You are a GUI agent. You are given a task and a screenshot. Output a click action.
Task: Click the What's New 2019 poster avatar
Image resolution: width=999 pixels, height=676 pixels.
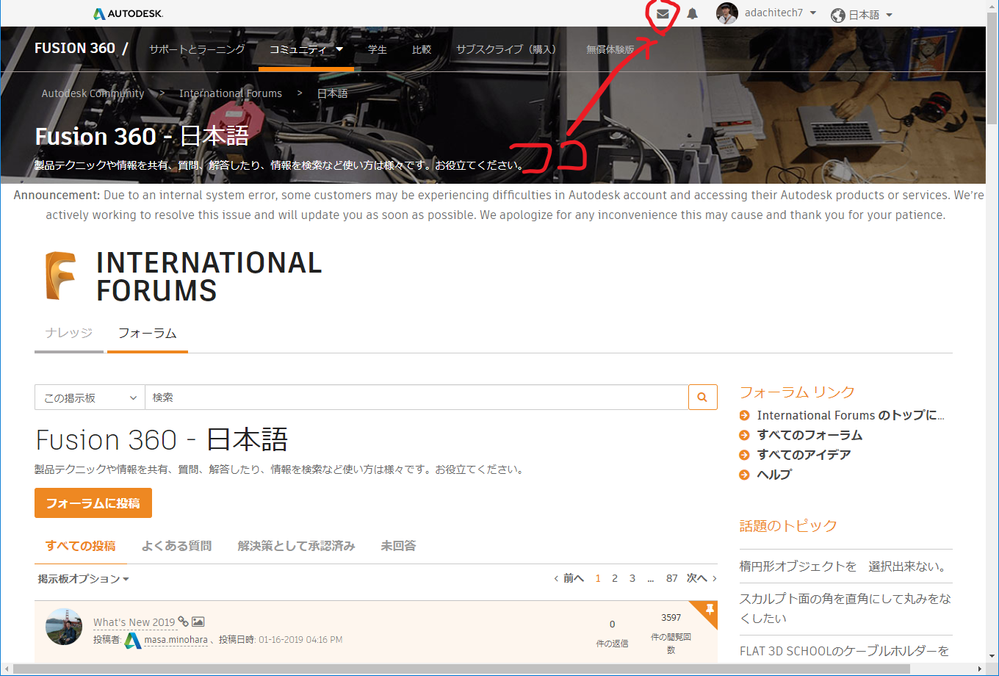pyautogui.click(x=64, y=627)
